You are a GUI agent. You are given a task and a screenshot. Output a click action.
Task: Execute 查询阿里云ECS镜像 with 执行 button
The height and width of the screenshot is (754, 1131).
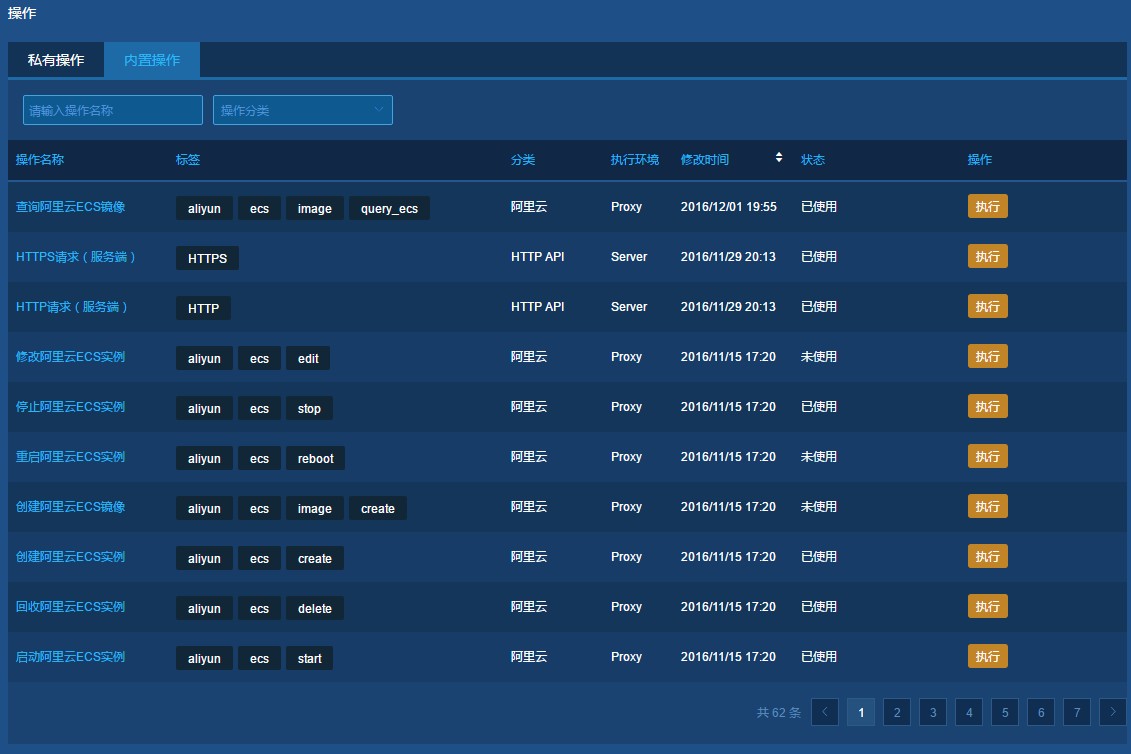pyautogui.click(x=987, y=206)
